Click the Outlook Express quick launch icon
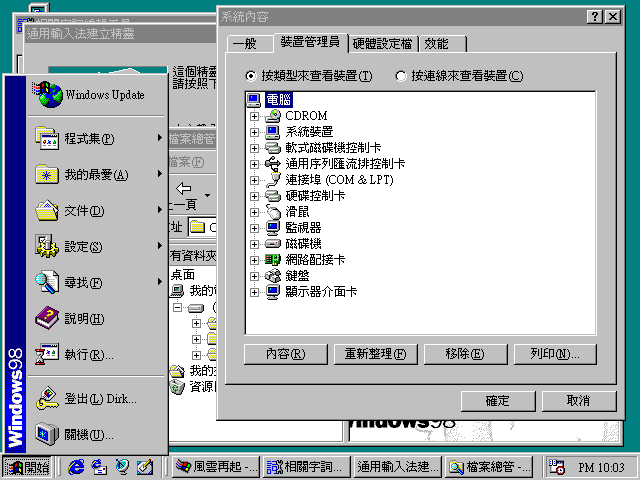The height and width of the screenshot is (480, 640). [x=99, y=467]
